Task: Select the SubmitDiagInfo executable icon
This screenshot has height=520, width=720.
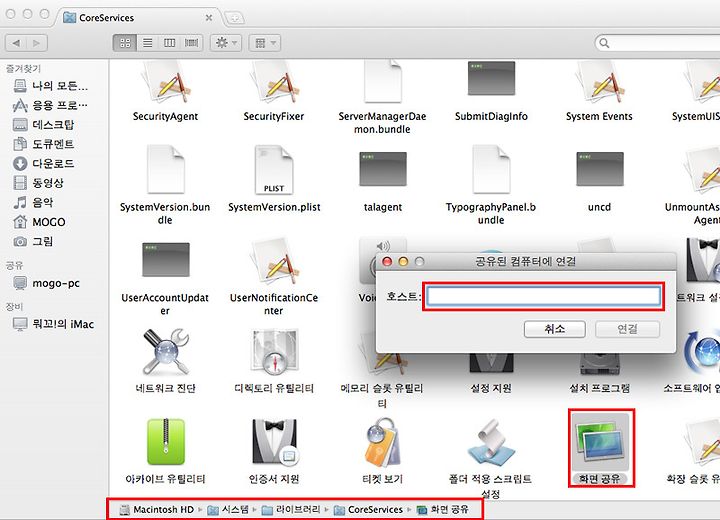Action: tap(491, 79)
